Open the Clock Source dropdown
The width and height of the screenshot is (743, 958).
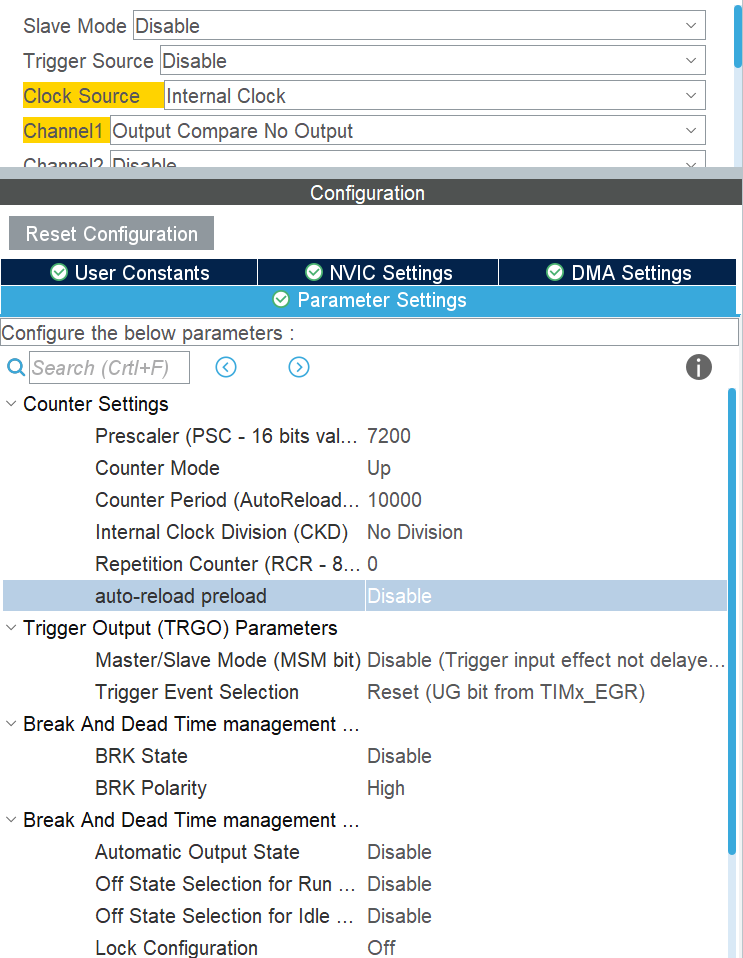tap(434, 96)
